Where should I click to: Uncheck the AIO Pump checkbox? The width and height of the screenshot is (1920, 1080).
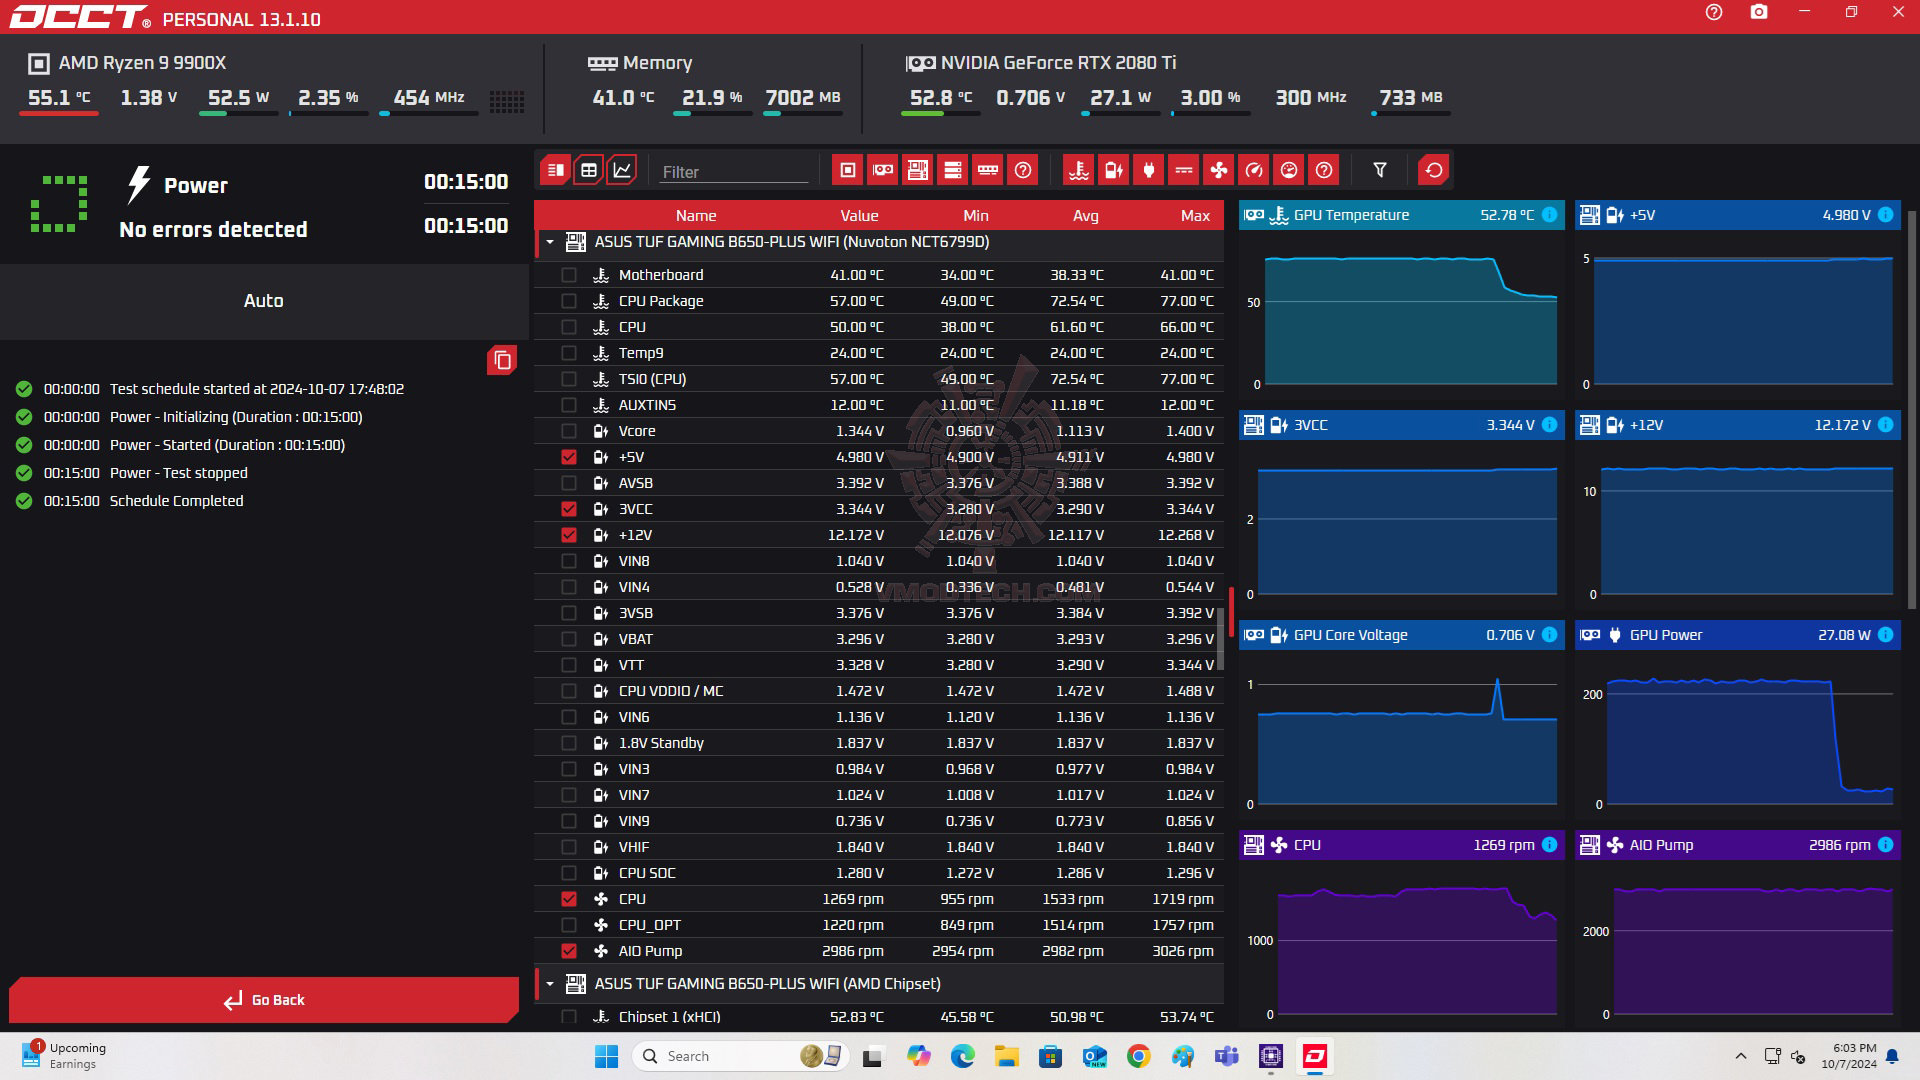pos(569,951)
